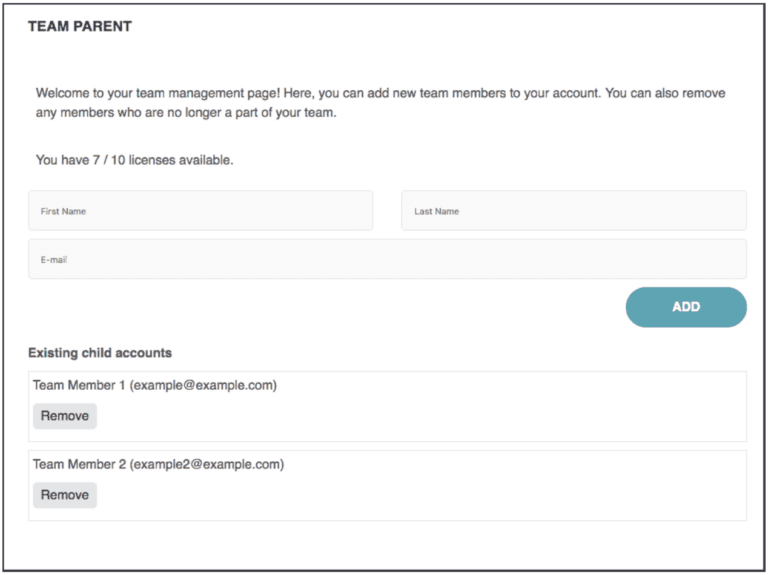Click the example@example.com email text
Image resolution: width=768 pixels, height=575 pixels.
(x=203, y=385)
